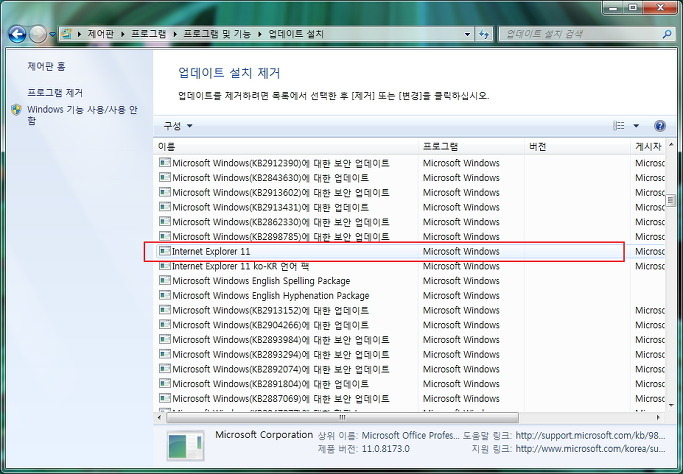Open the www.microsoft.com/korea 지원 링크

(x=590, y=449)
